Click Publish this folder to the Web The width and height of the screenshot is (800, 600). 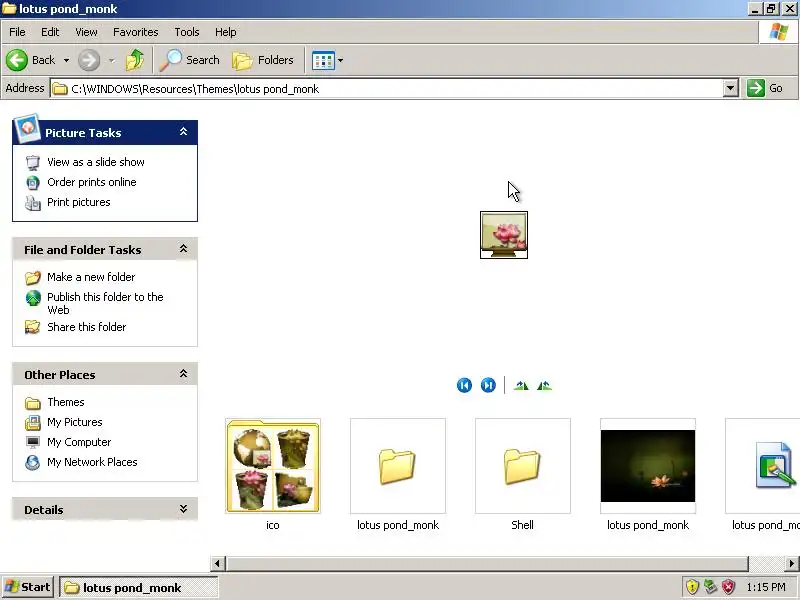105,303
